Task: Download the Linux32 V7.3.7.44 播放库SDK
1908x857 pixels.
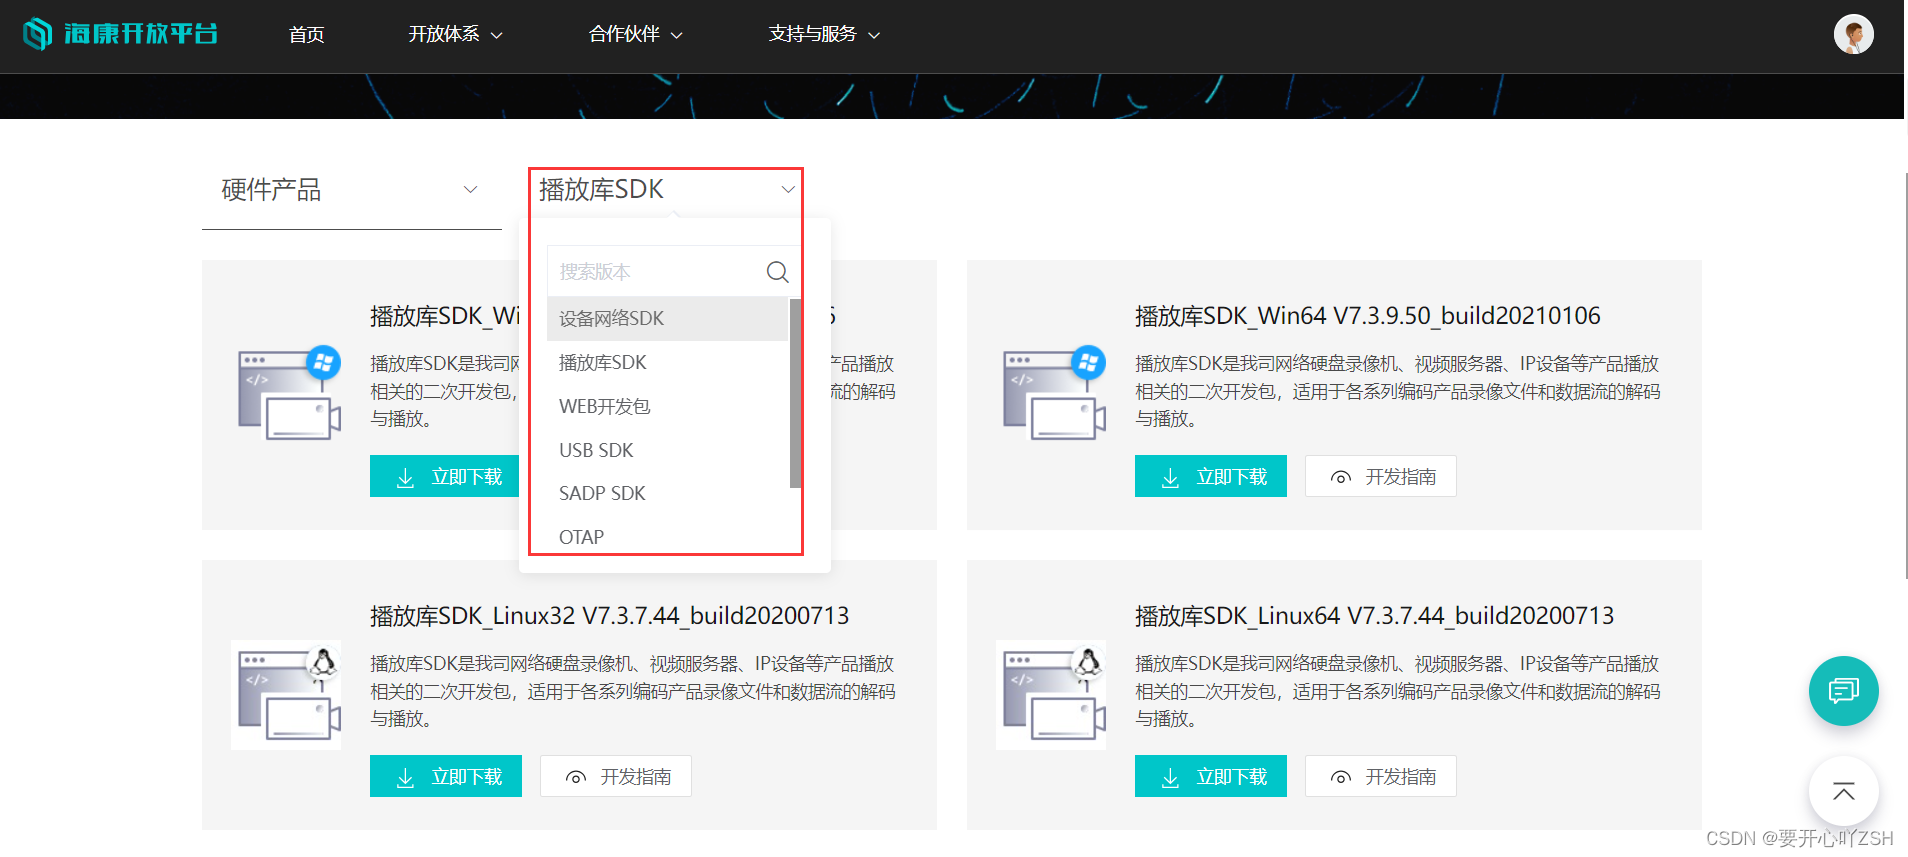Action: pyautogui.click(x=445, y=776)
